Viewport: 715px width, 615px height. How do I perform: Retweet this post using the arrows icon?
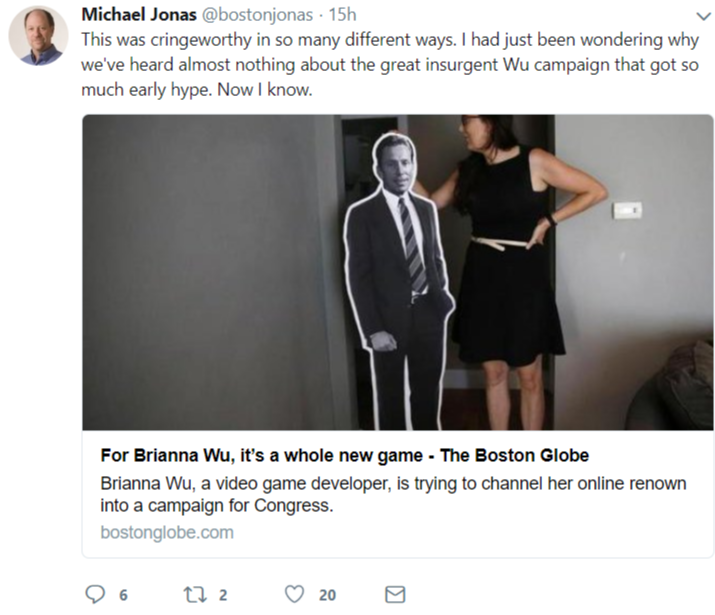195,595
